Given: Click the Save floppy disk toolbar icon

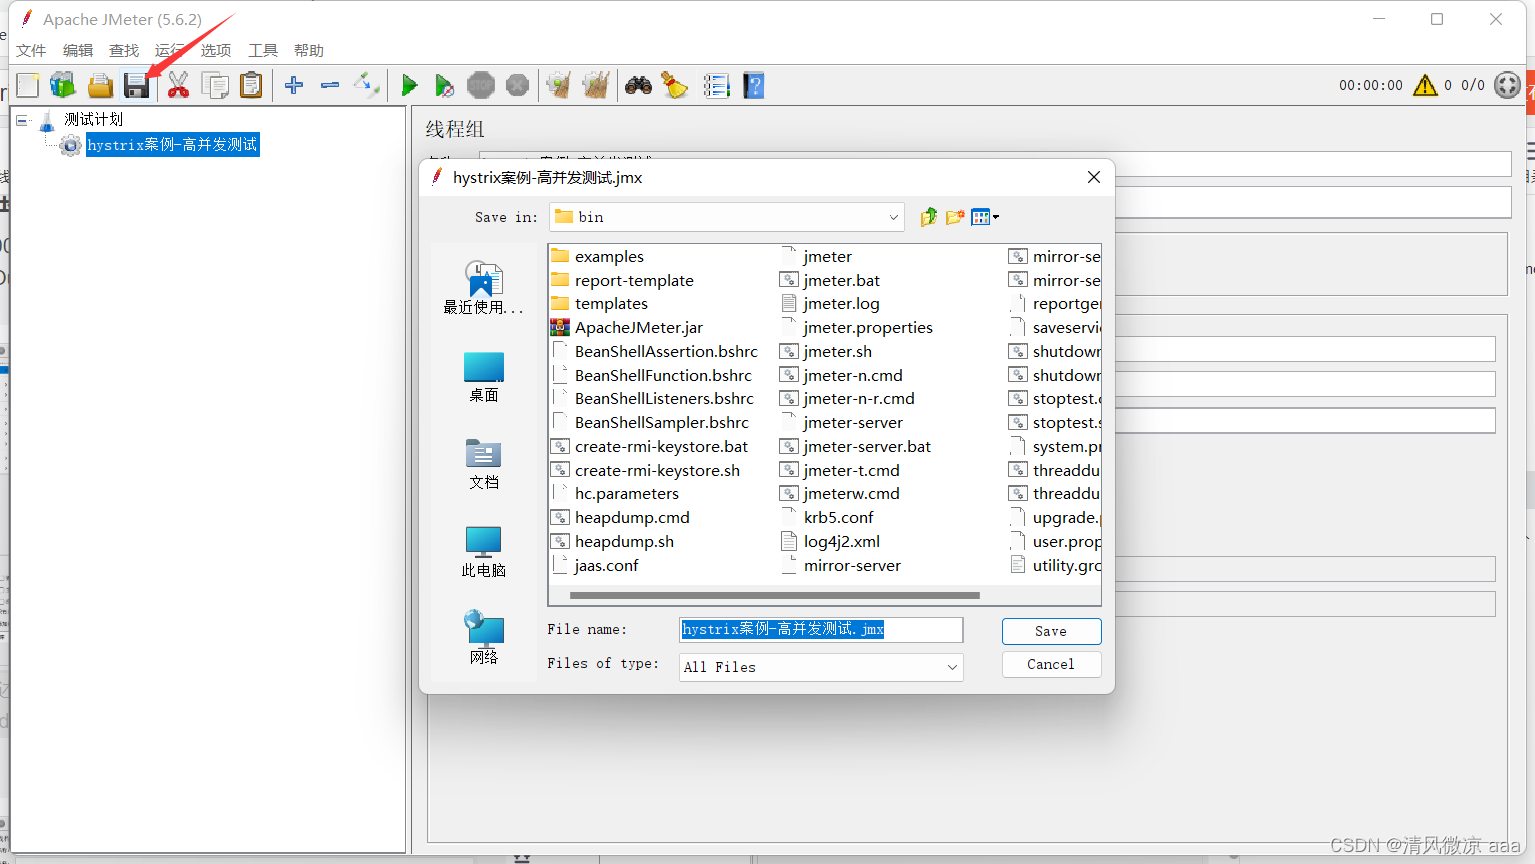Looking at the screenshot, I should click(x=137, y=85).
